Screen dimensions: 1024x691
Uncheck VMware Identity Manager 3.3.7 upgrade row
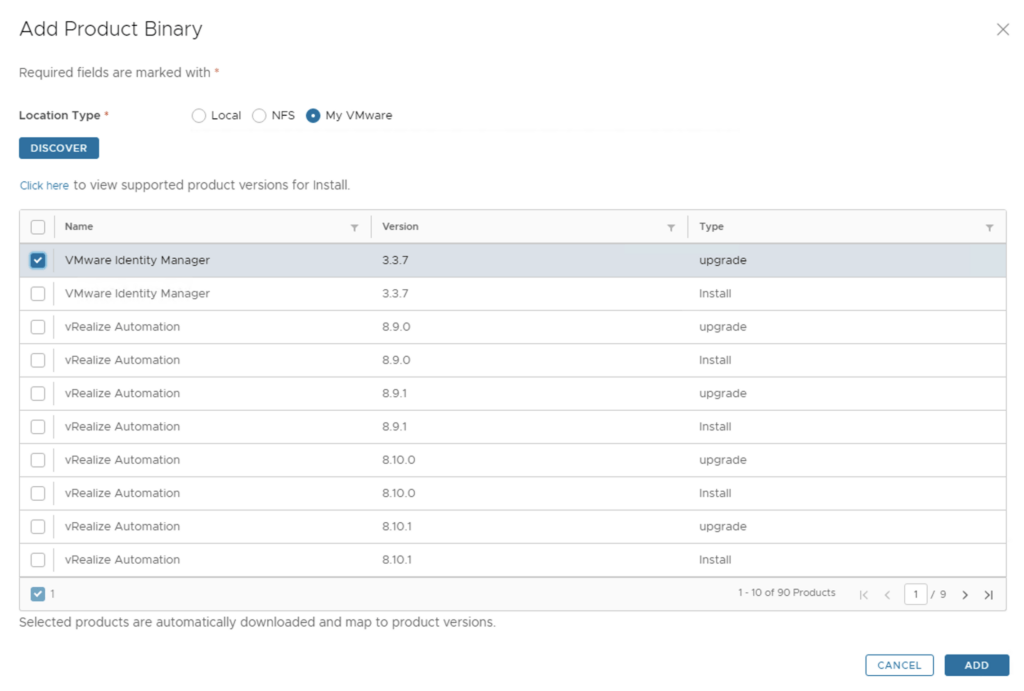click(38, 261)
